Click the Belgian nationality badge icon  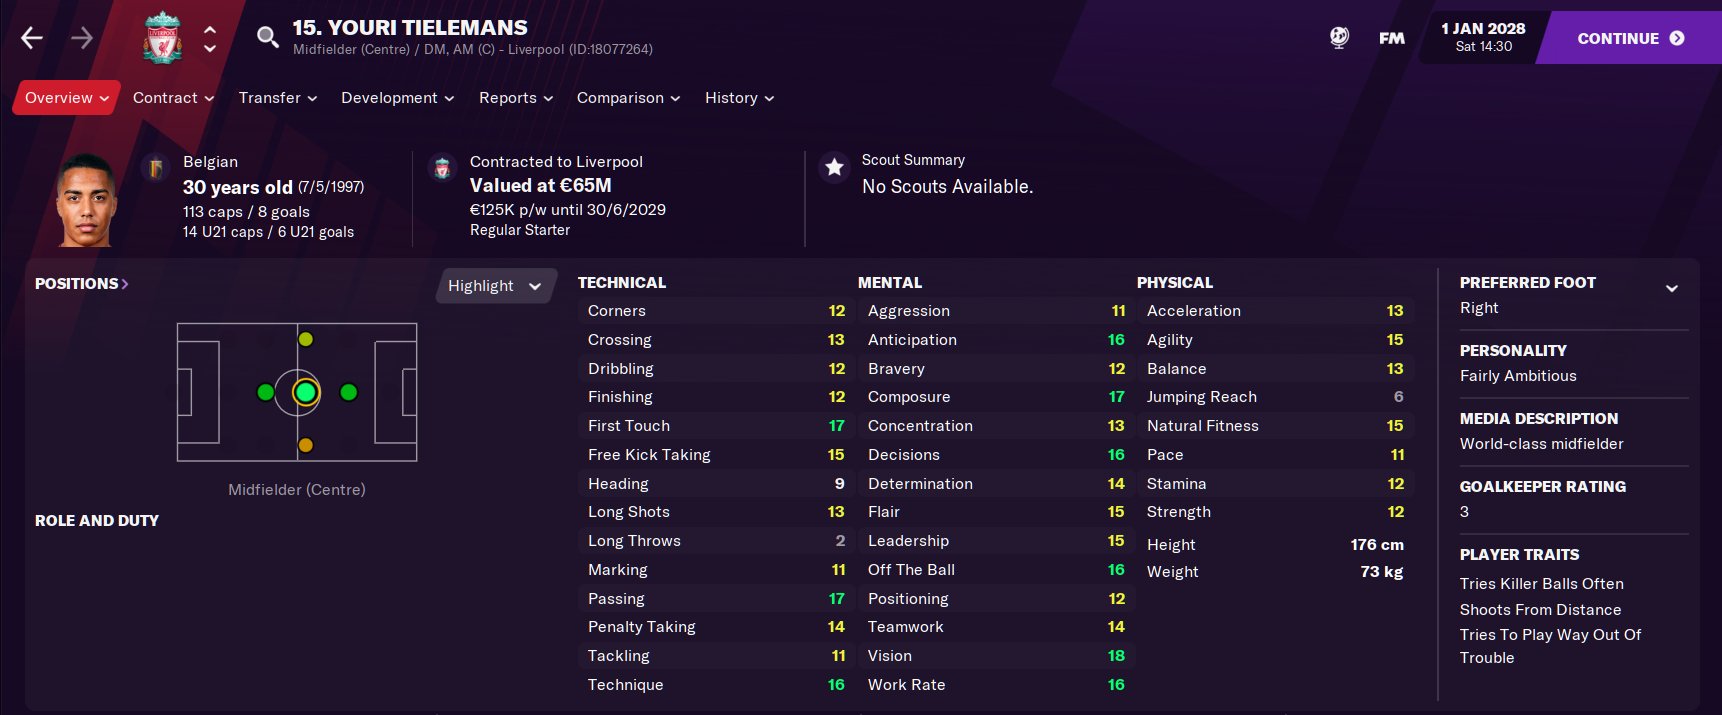coord(158,166)
